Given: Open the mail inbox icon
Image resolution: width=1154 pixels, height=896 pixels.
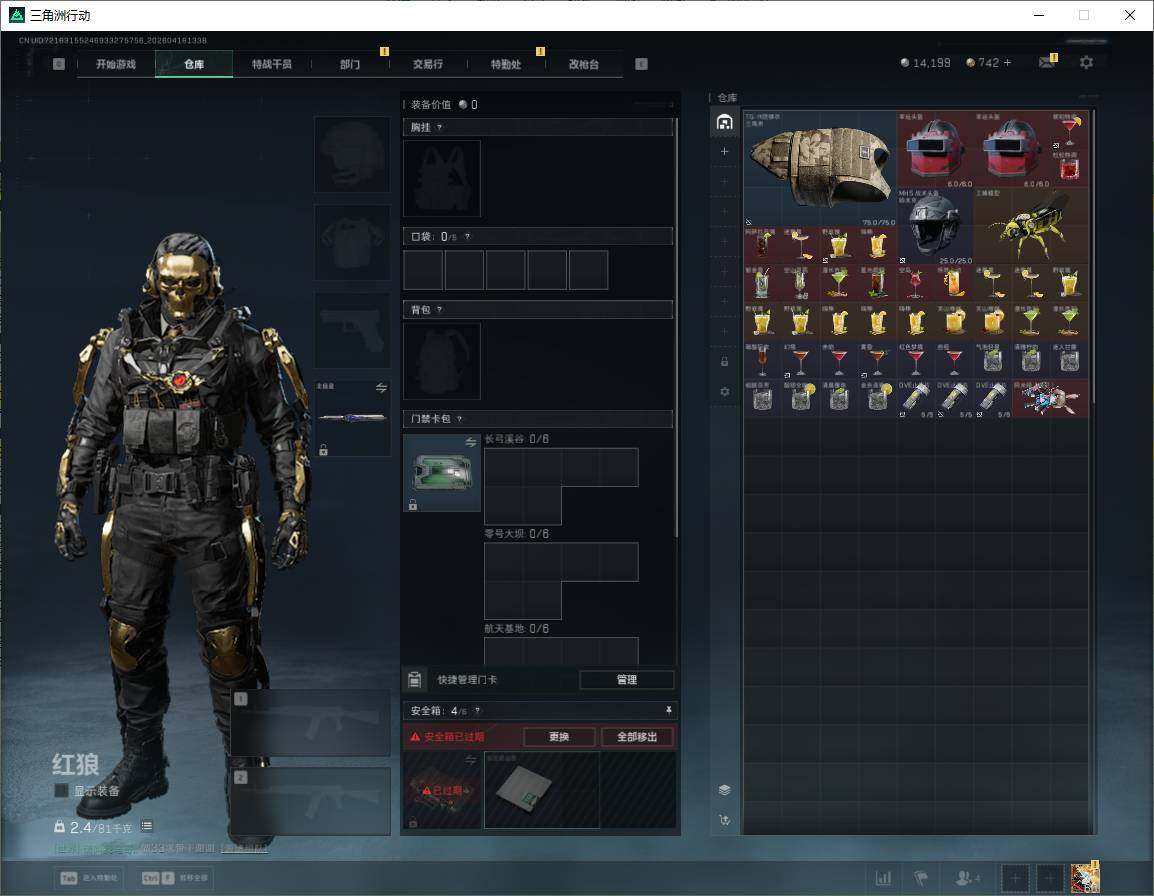Looking at the screenshot, I should pyautogui.click(x=1047, y=63).
